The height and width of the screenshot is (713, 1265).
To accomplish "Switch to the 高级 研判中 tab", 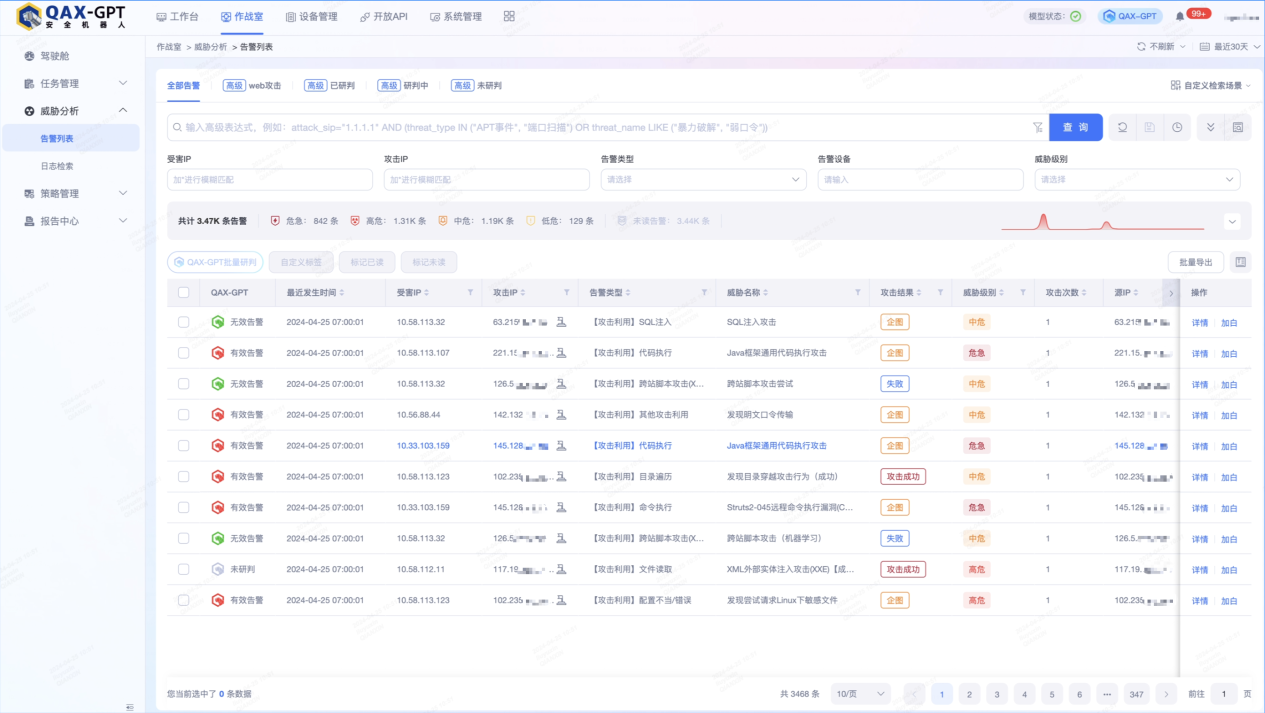I will (403, 86).
